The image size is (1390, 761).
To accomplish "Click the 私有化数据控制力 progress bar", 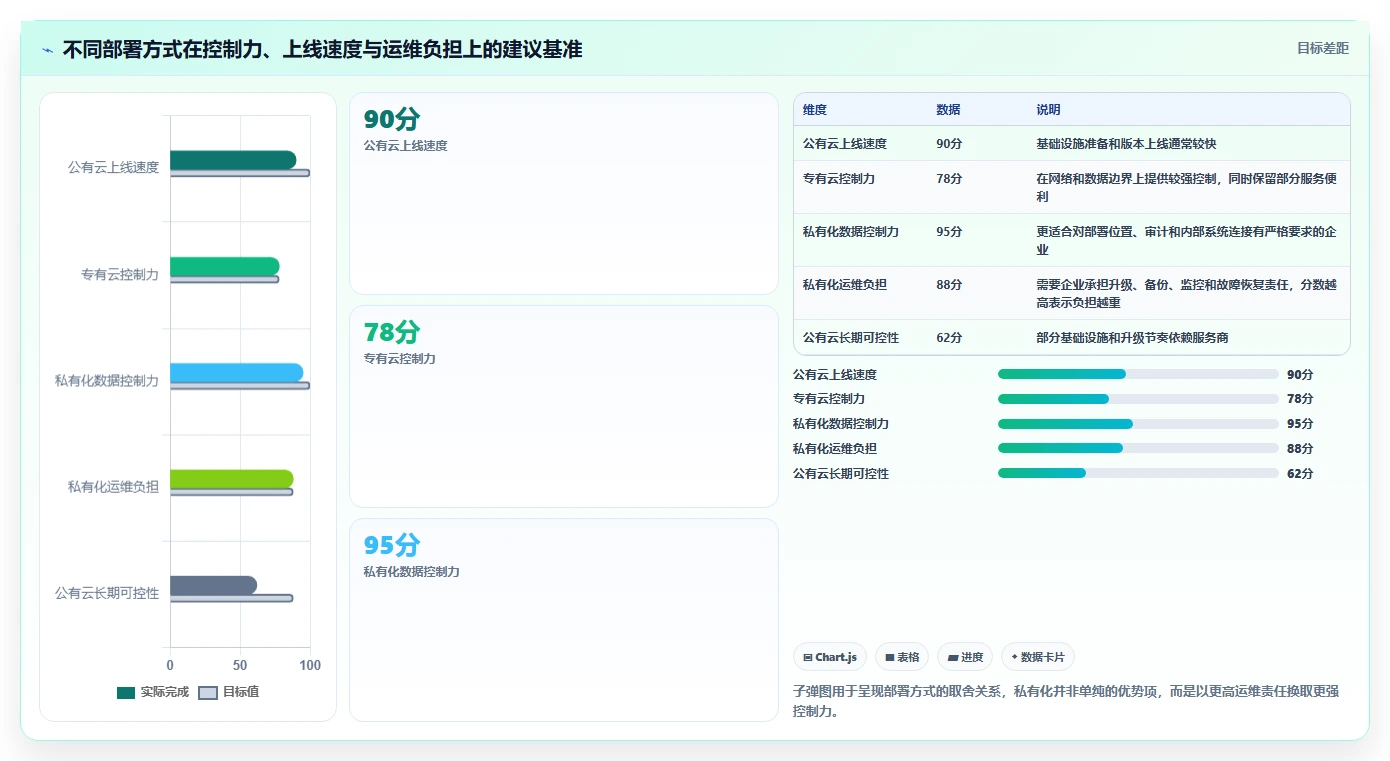I will [x=1138, y=423].
